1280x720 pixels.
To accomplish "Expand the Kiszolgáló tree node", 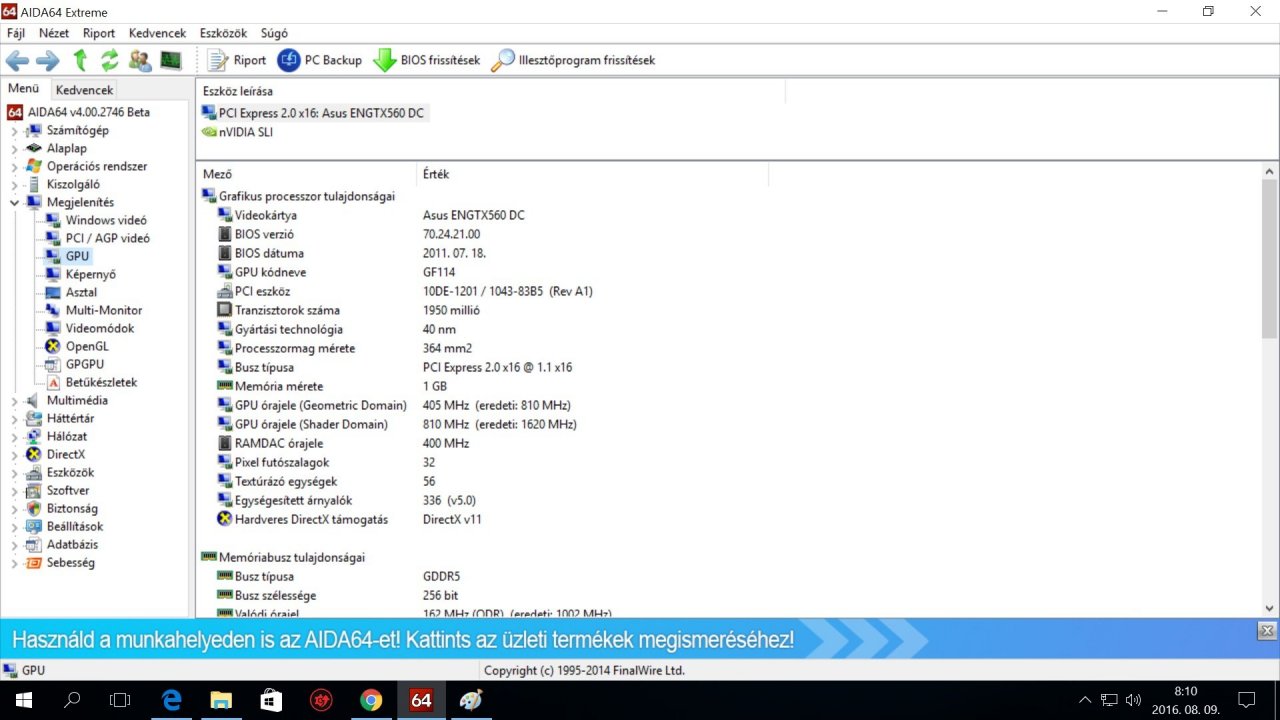I will [x=14, y=184].
